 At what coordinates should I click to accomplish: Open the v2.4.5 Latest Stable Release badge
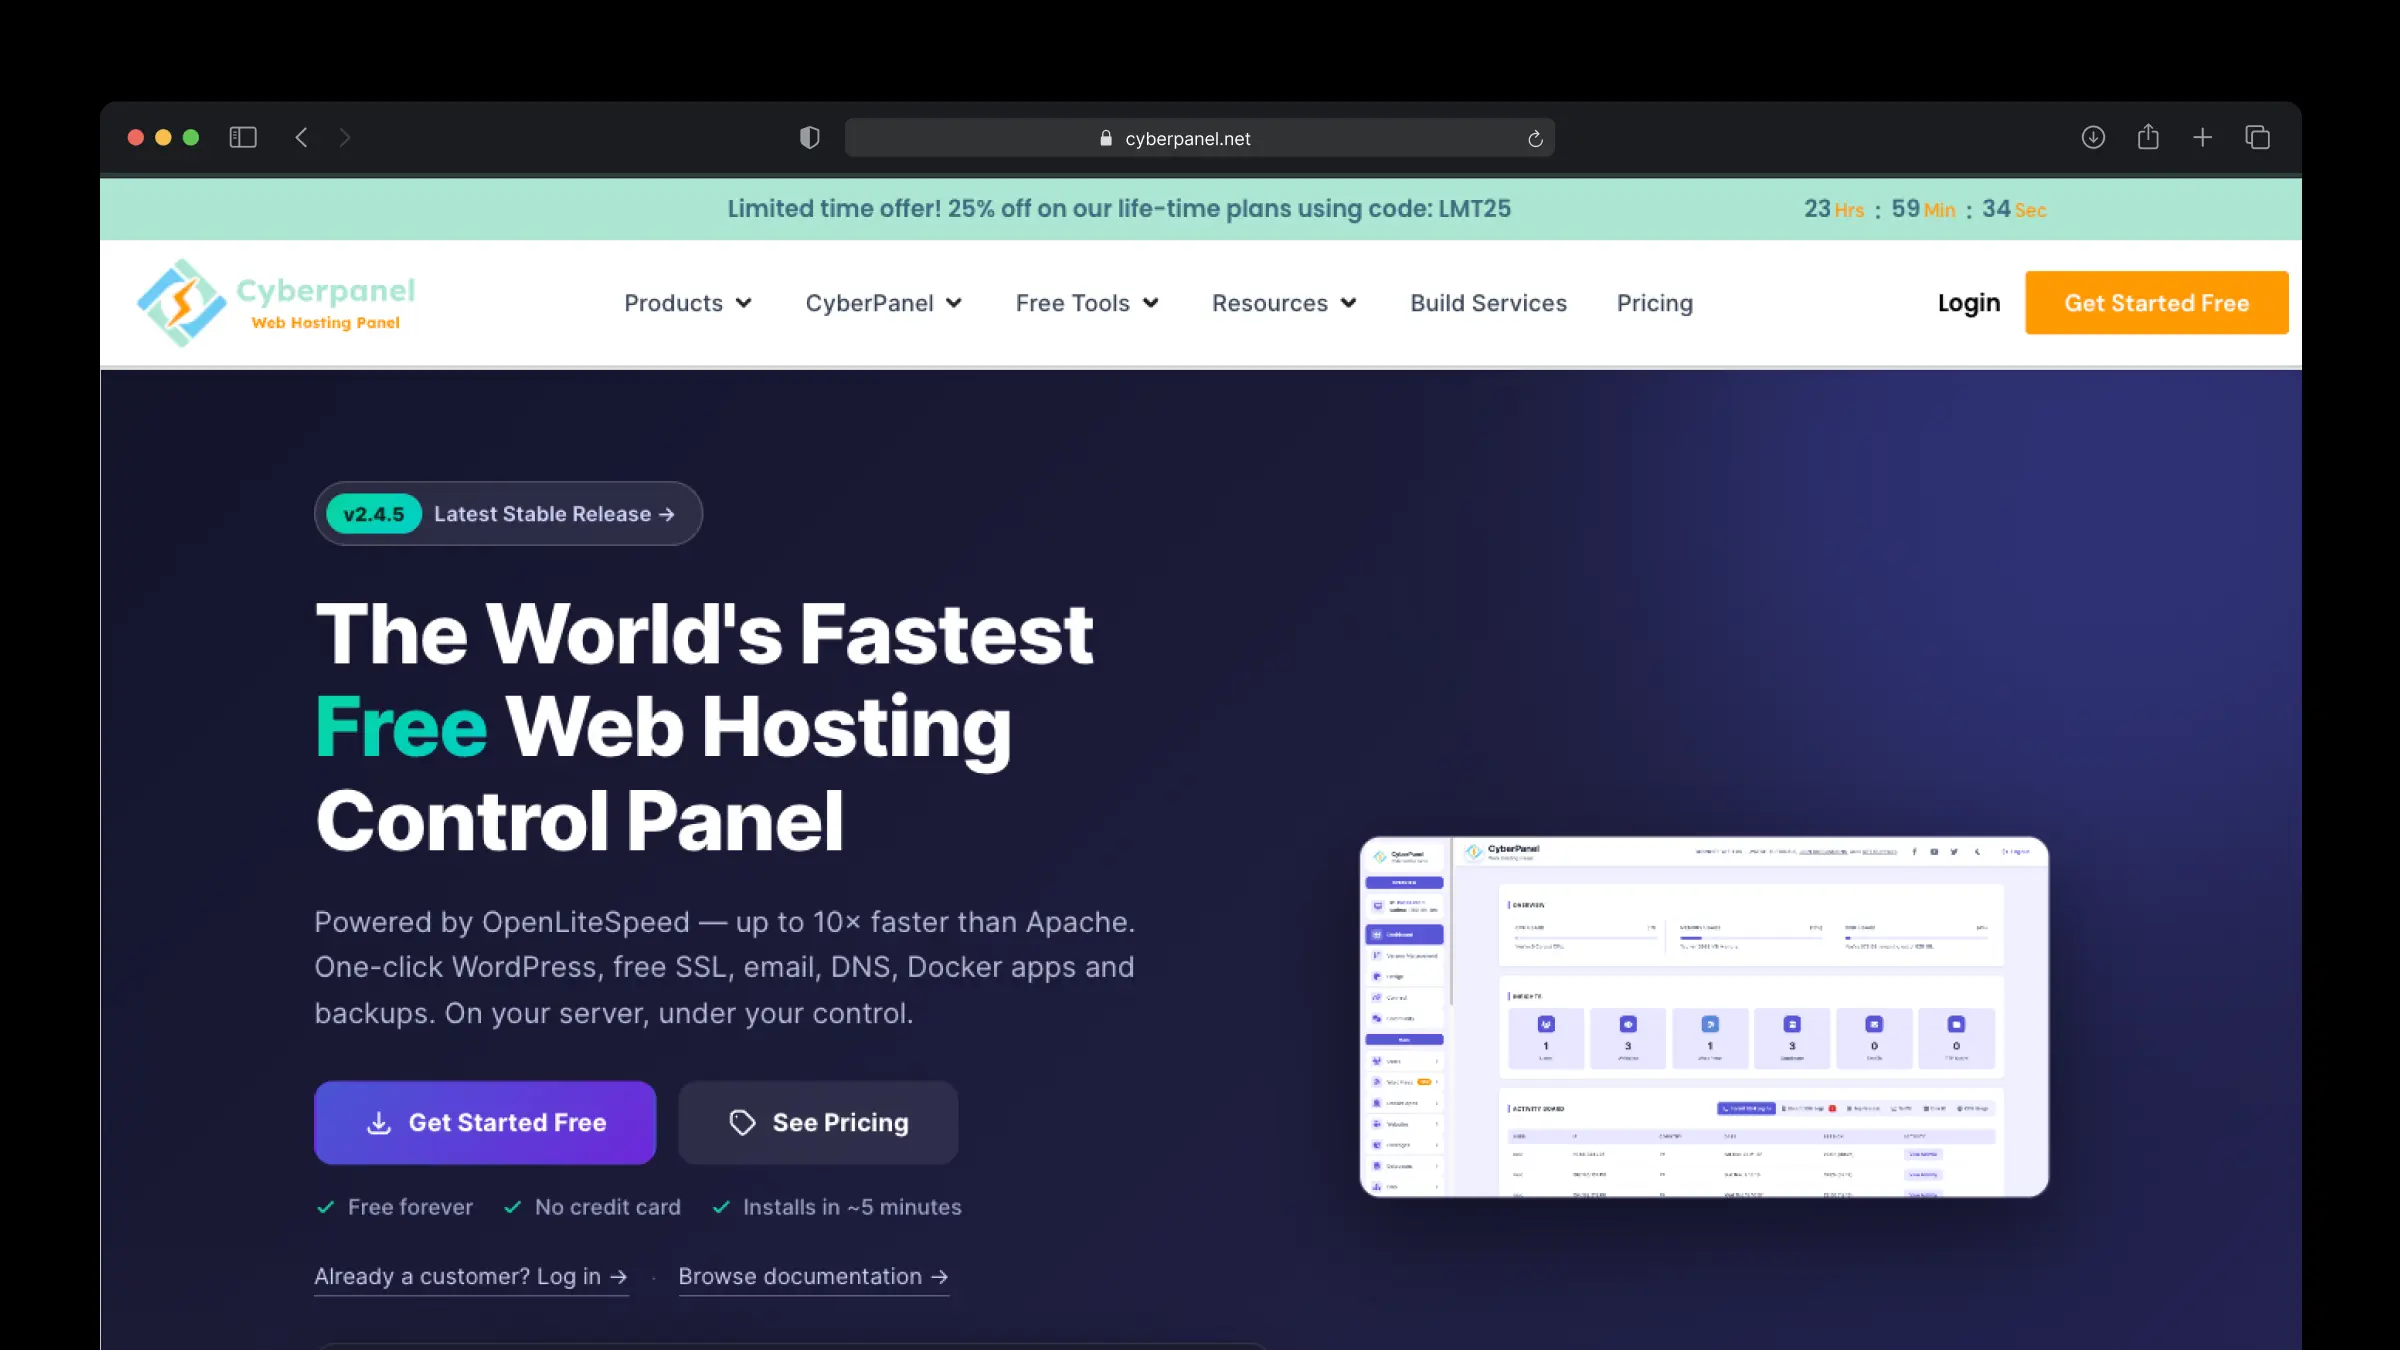(508, 514)
